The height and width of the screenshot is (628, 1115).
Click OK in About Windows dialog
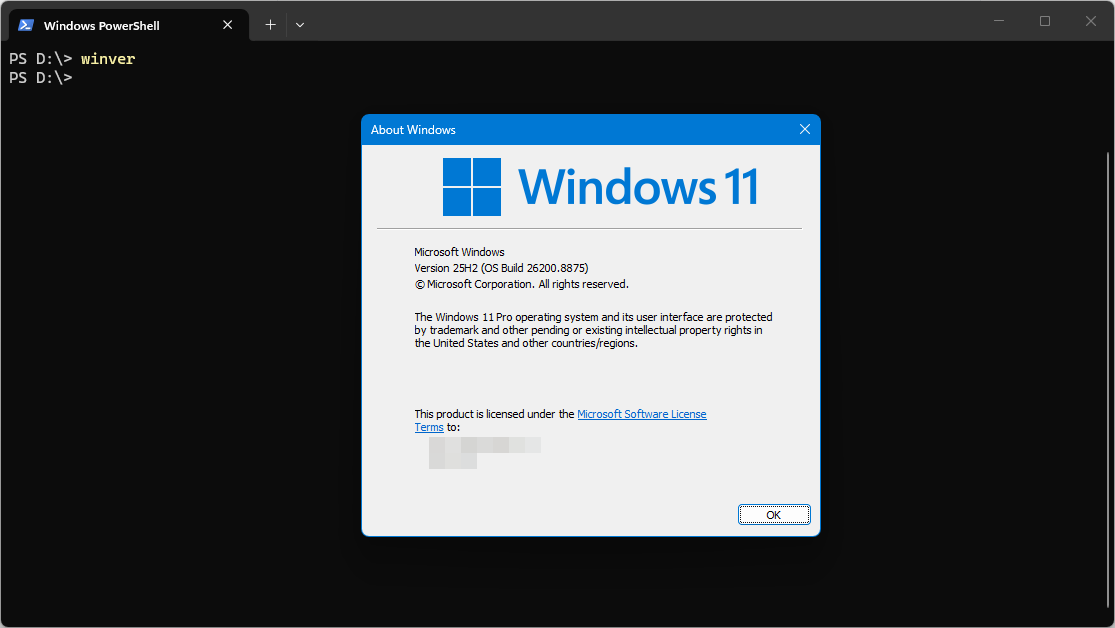(x=774, y=514)
